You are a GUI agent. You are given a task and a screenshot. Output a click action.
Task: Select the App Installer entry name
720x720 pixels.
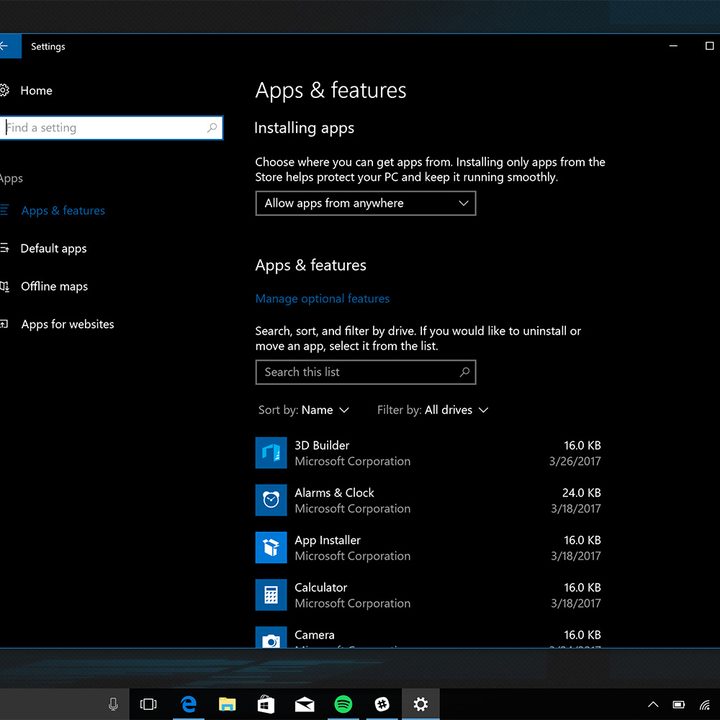pyautogui.click(x=327, y=540)
